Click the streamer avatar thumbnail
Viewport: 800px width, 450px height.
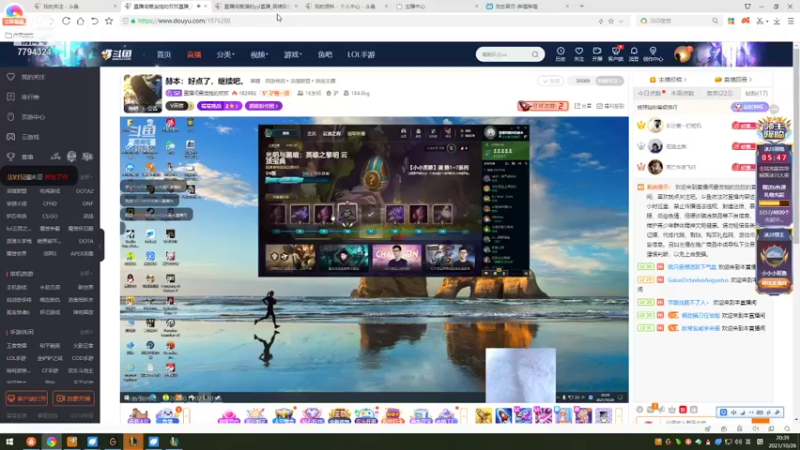coord(142,93)
